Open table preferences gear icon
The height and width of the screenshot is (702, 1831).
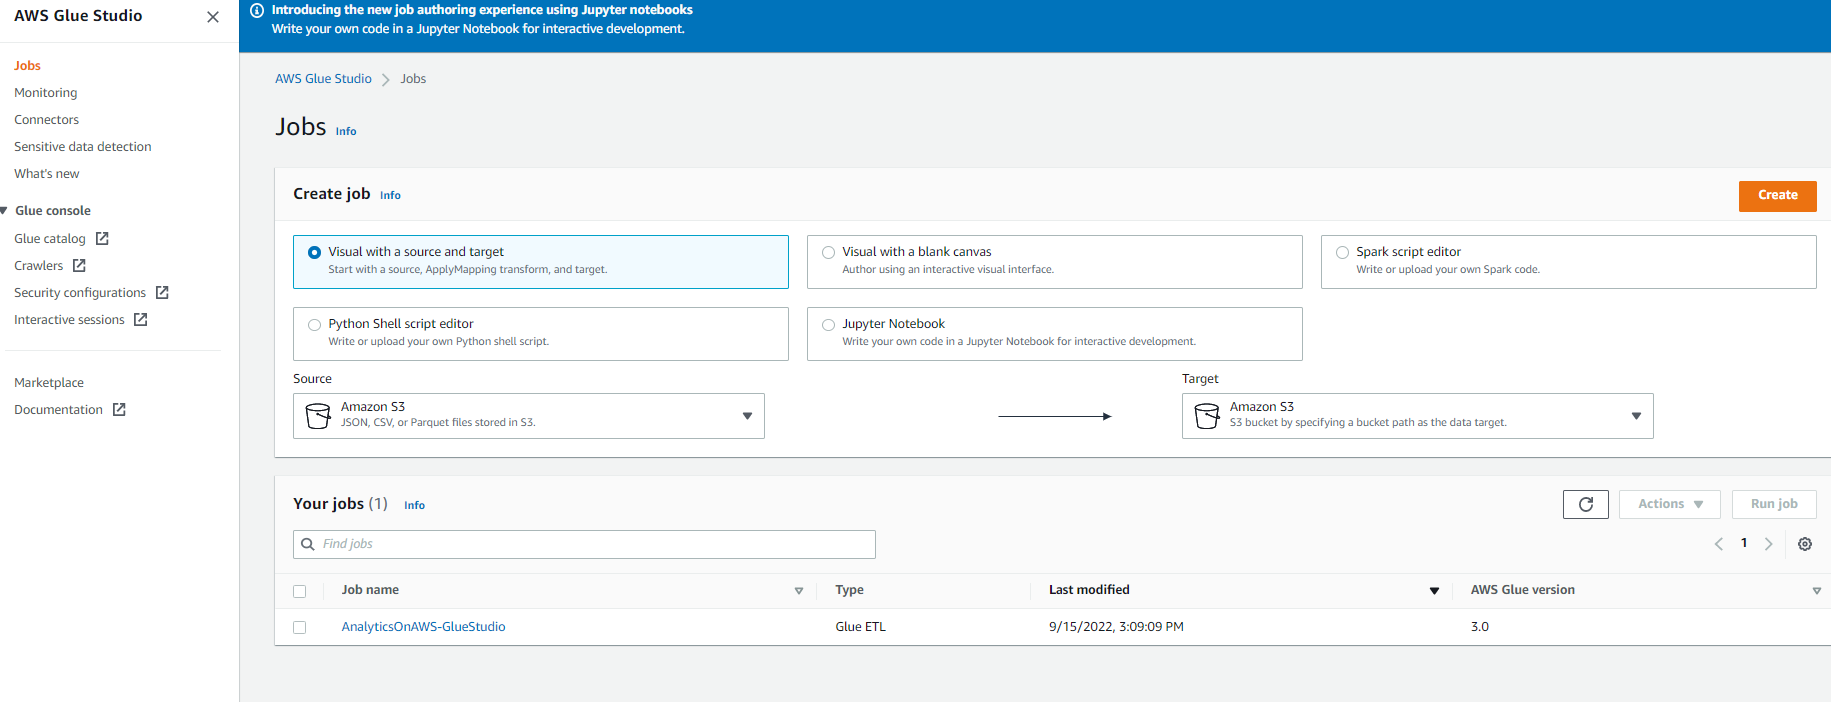click(x=1805, y=544)
